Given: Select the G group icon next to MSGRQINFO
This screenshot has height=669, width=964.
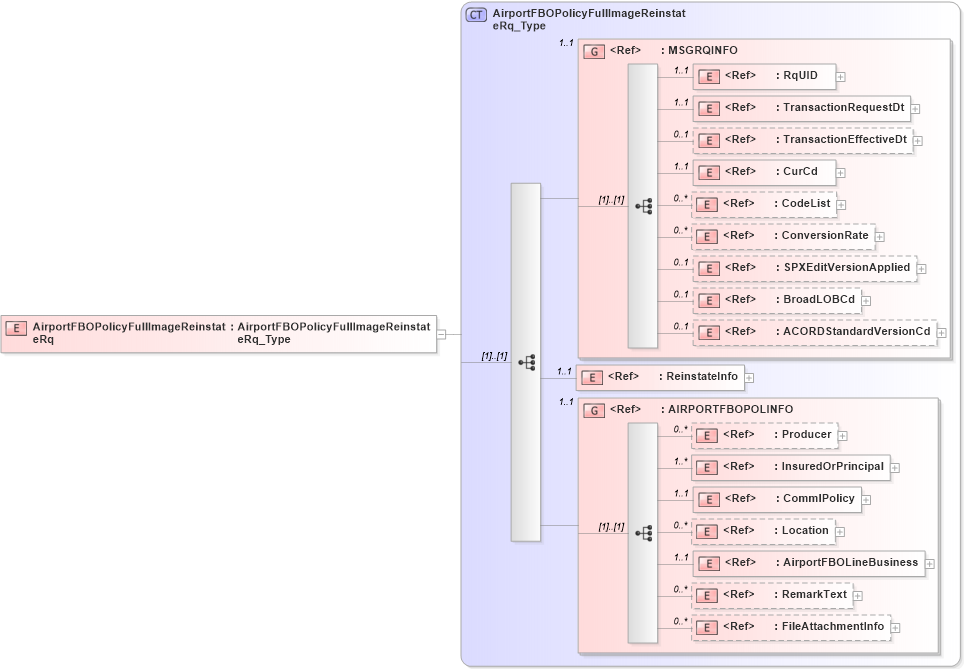Looking at the screenshot, I should [x=594, y=50].
